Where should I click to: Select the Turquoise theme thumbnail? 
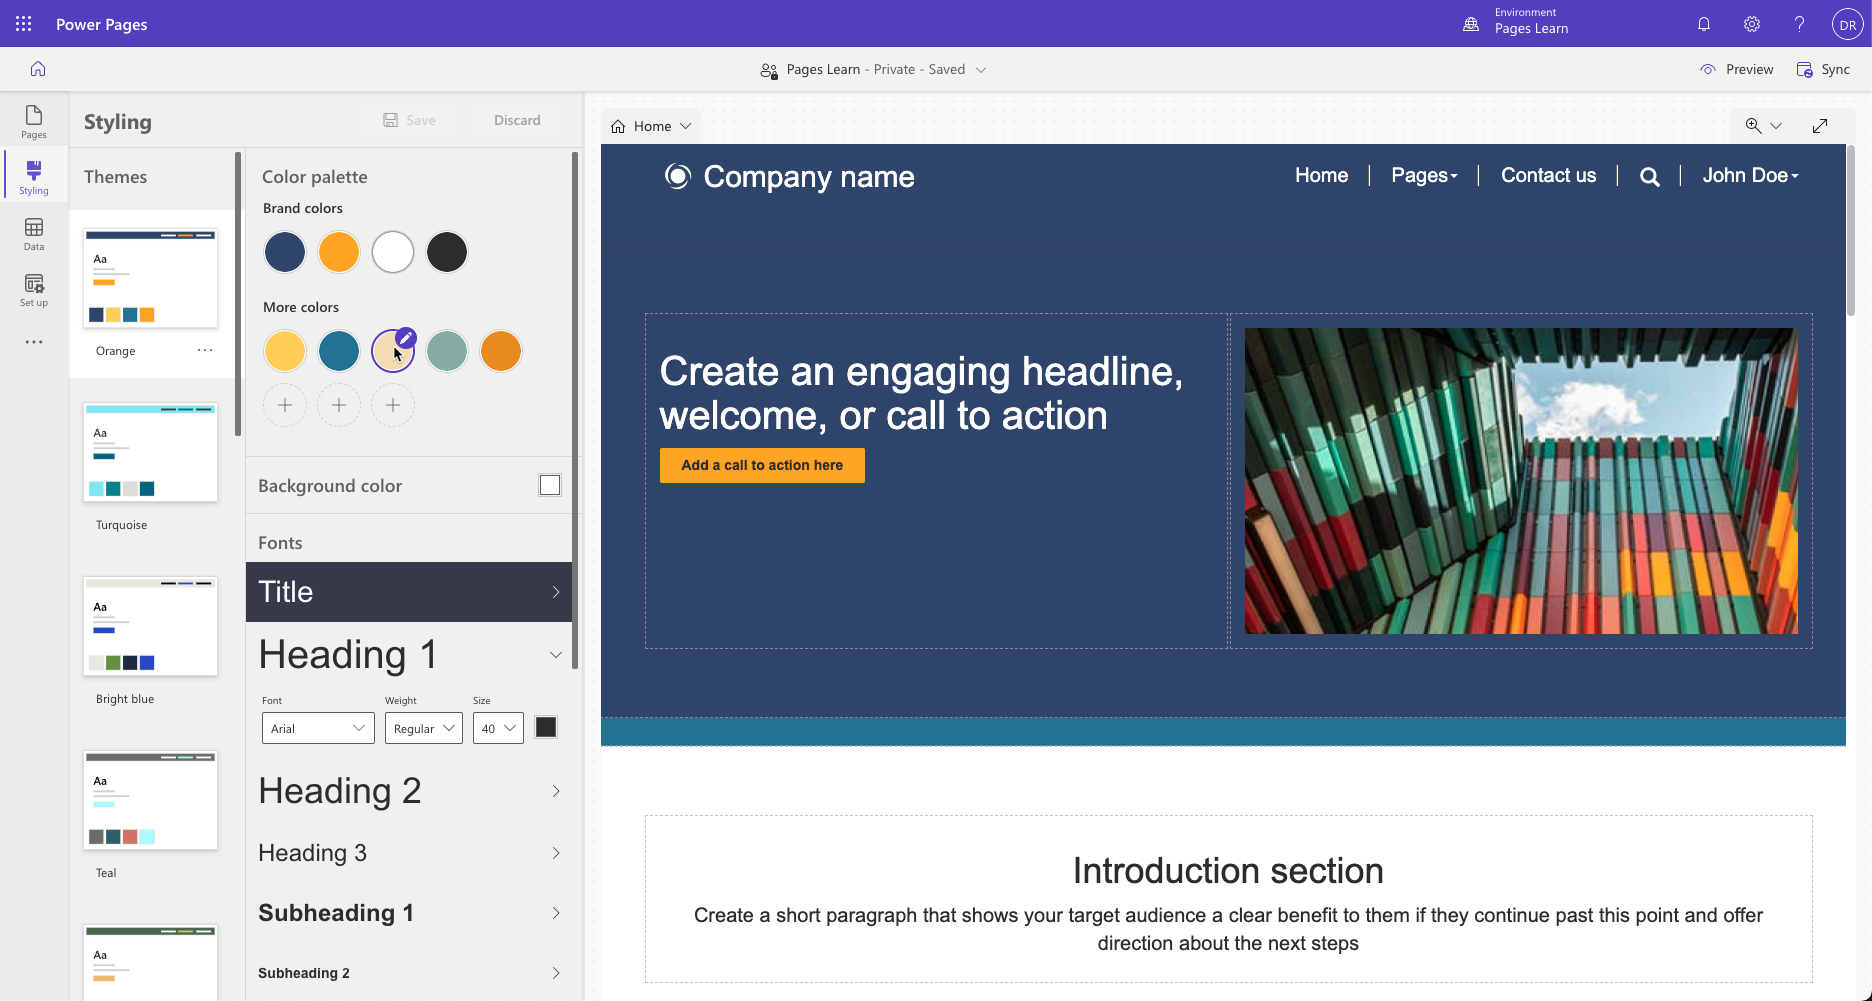coord(151,452)
